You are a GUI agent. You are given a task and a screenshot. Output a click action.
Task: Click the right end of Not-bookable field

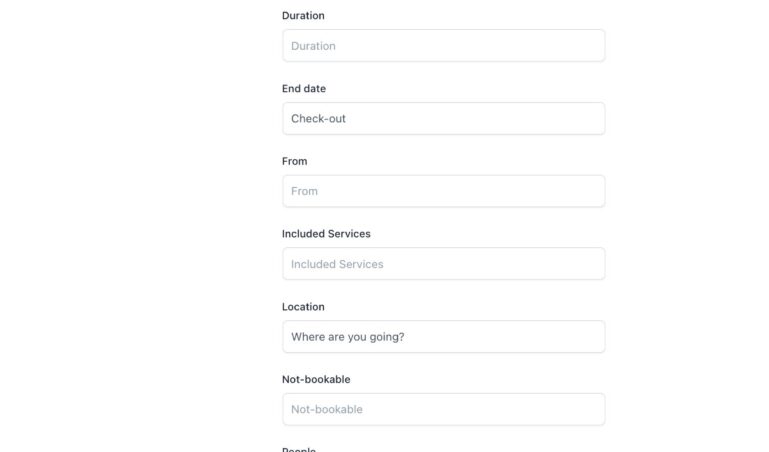(x=590, y=409)
